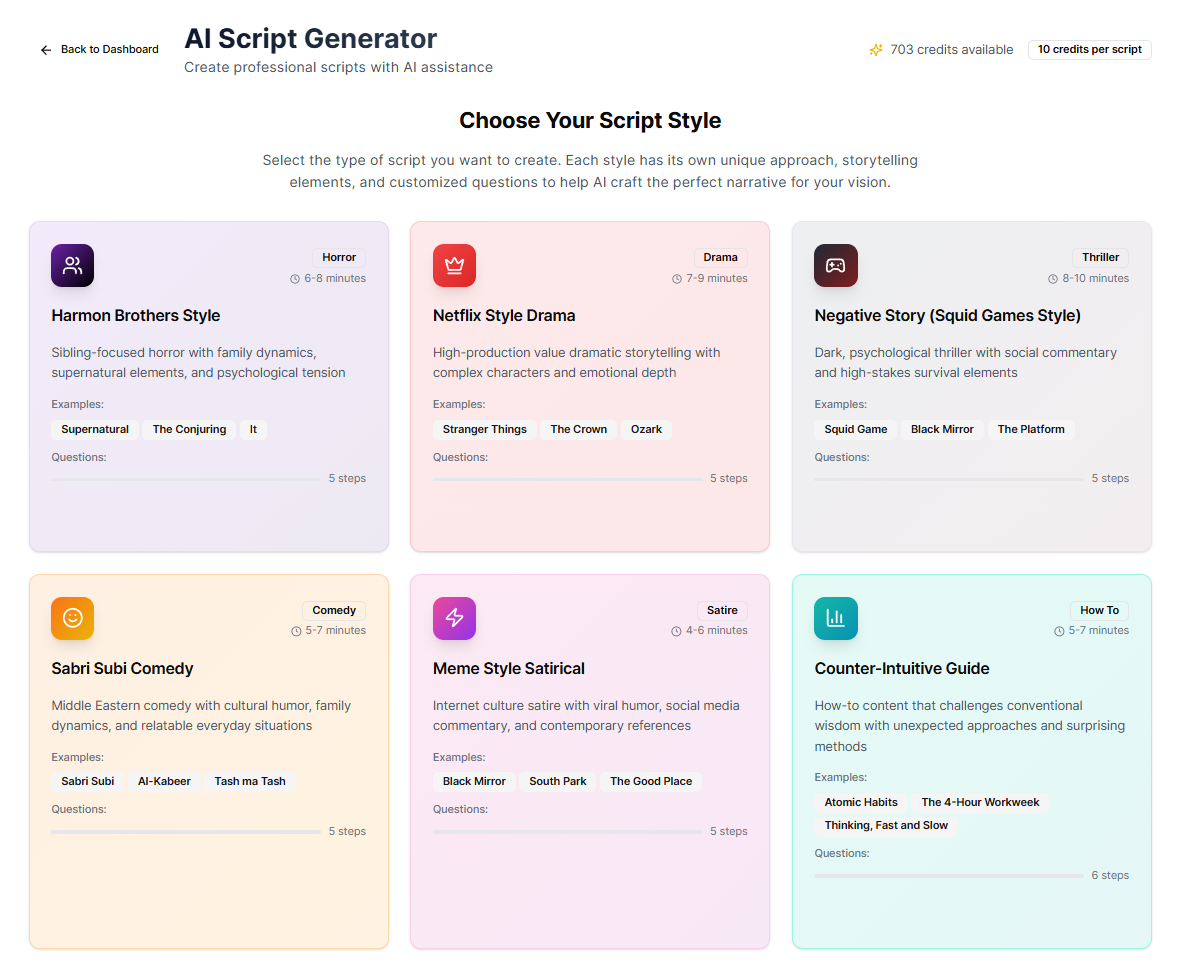This screenshot has width=1192, height=961.
Task: Click the AI Script Generator page title
Action: 310,38
